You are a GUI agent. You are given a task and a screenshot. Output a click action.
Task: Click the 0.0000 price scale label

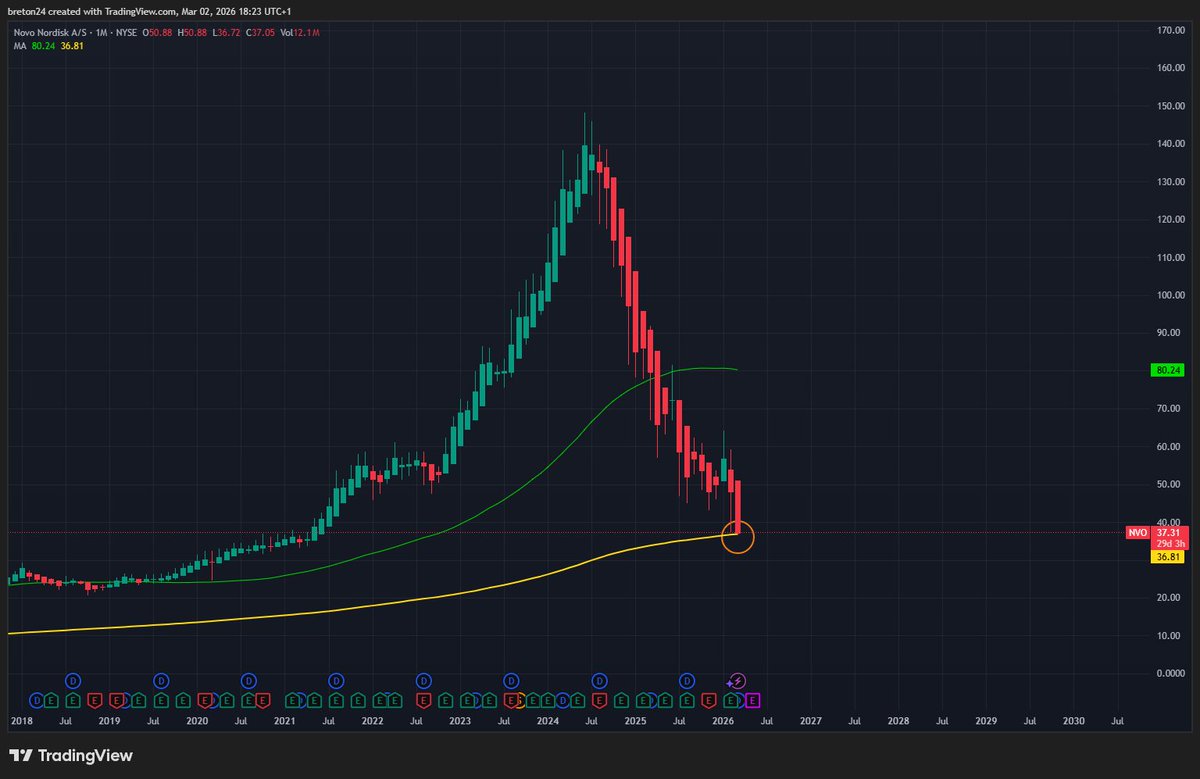tap(1169, 673)
